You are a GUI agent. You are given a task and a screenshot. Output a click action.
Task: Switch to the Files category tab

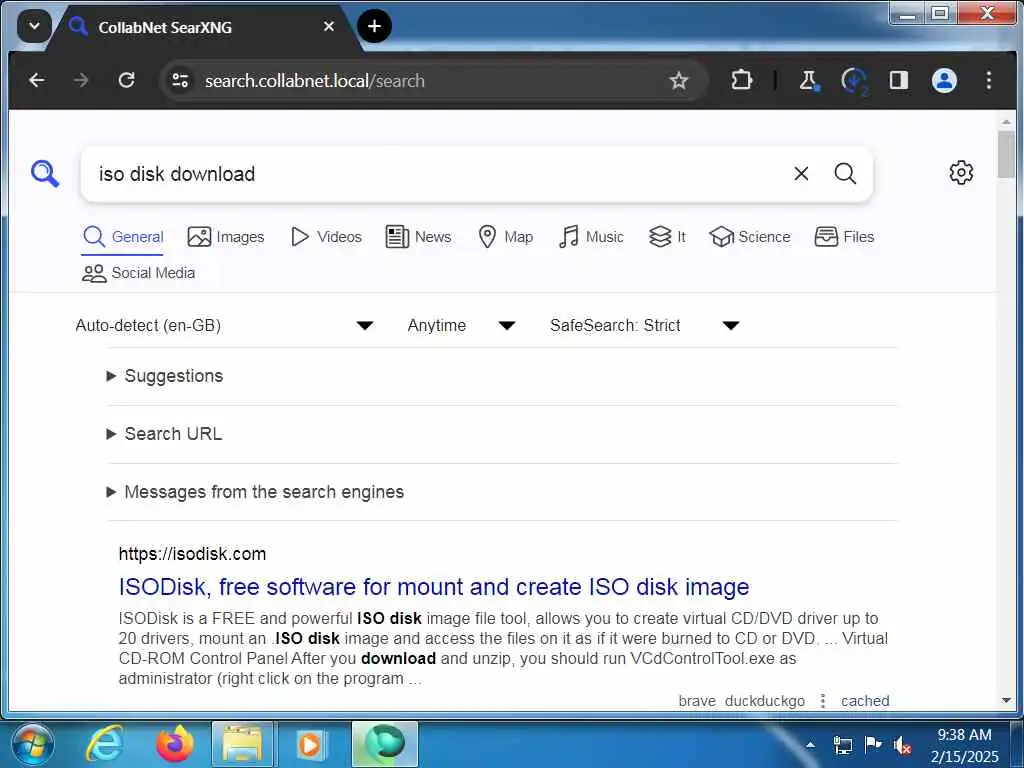844,236
